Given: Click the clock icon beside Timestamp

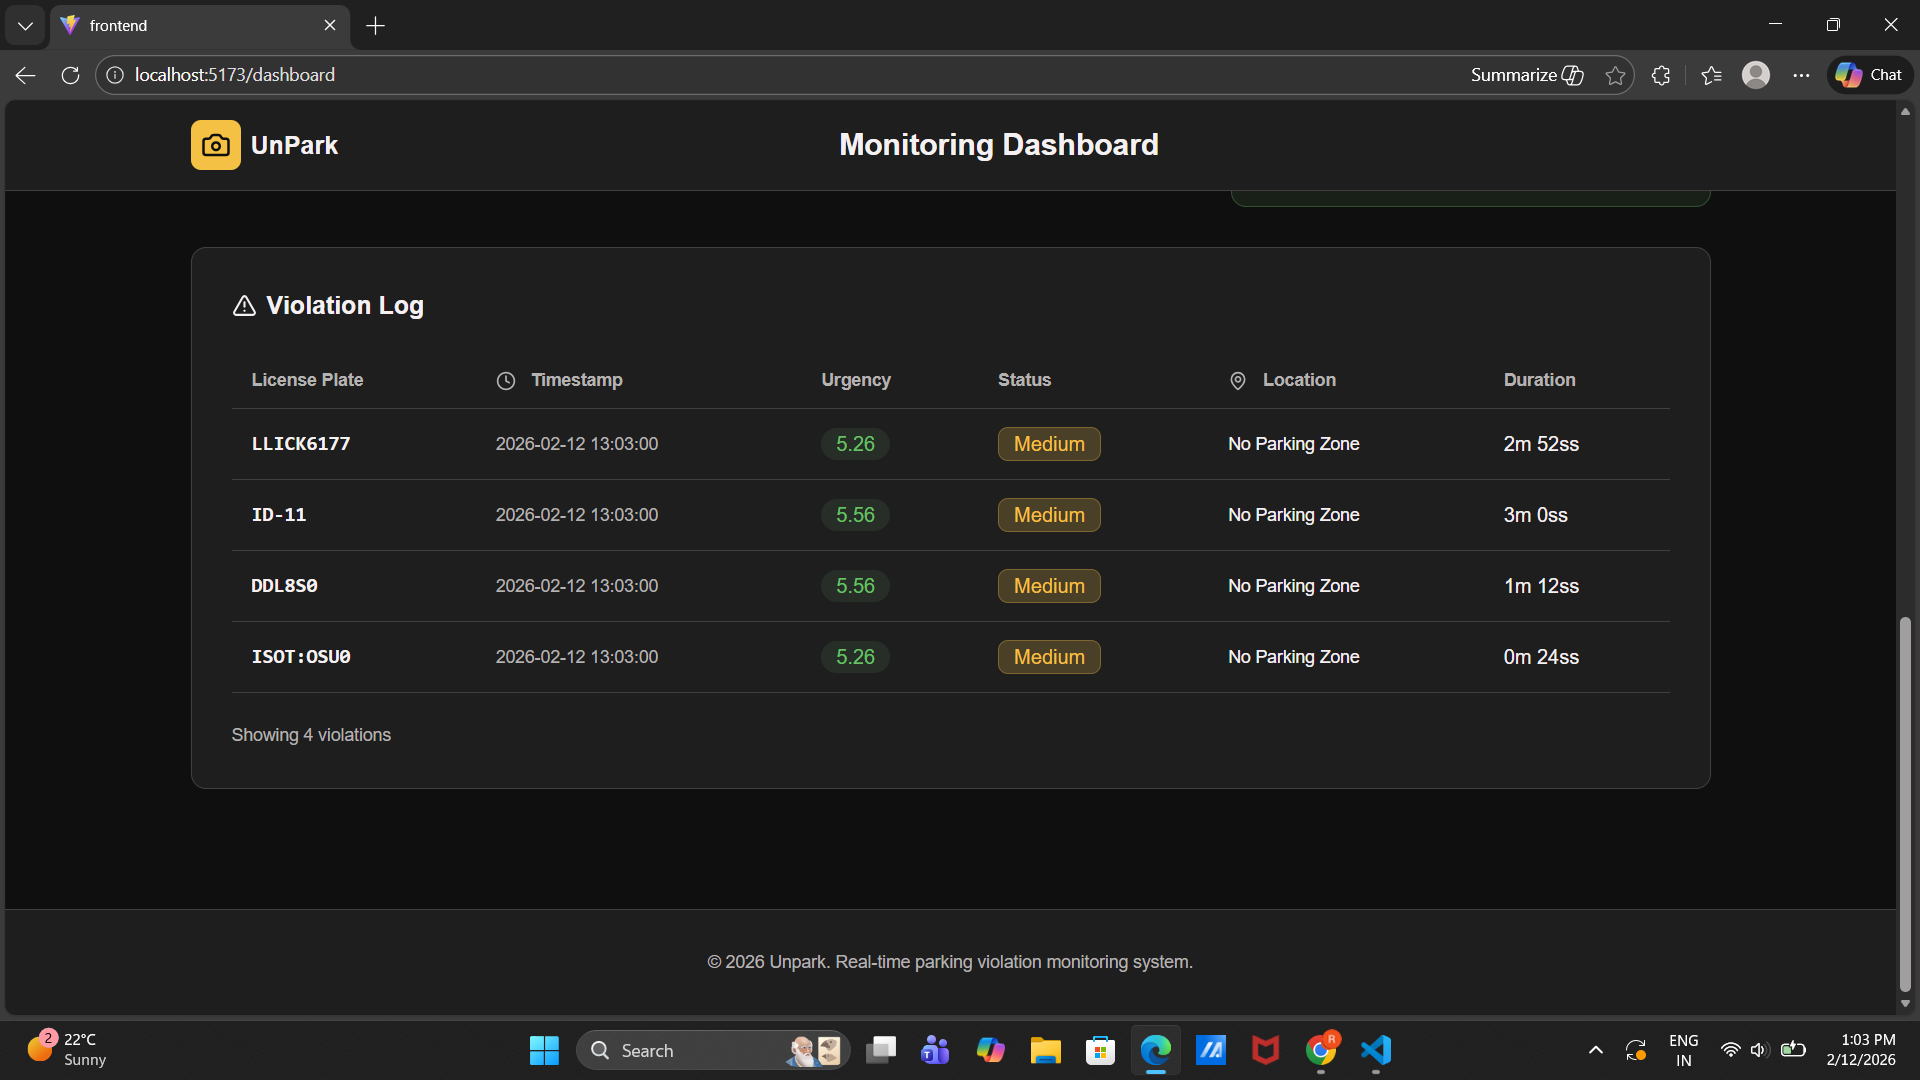Looking at the screenshot, I should [506, 381].
